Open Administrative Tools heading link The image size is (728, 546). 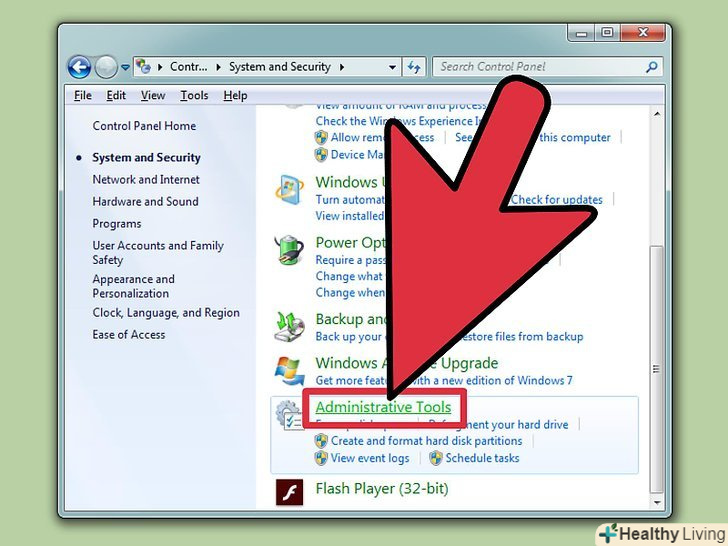pos(383,407)
